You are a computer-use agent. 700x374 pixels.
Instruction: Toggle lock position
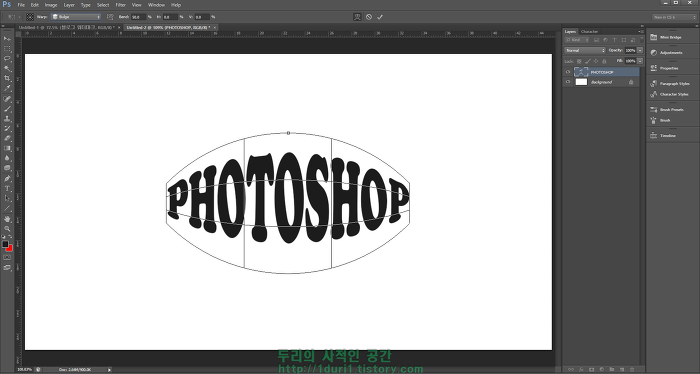coord(596,61)
